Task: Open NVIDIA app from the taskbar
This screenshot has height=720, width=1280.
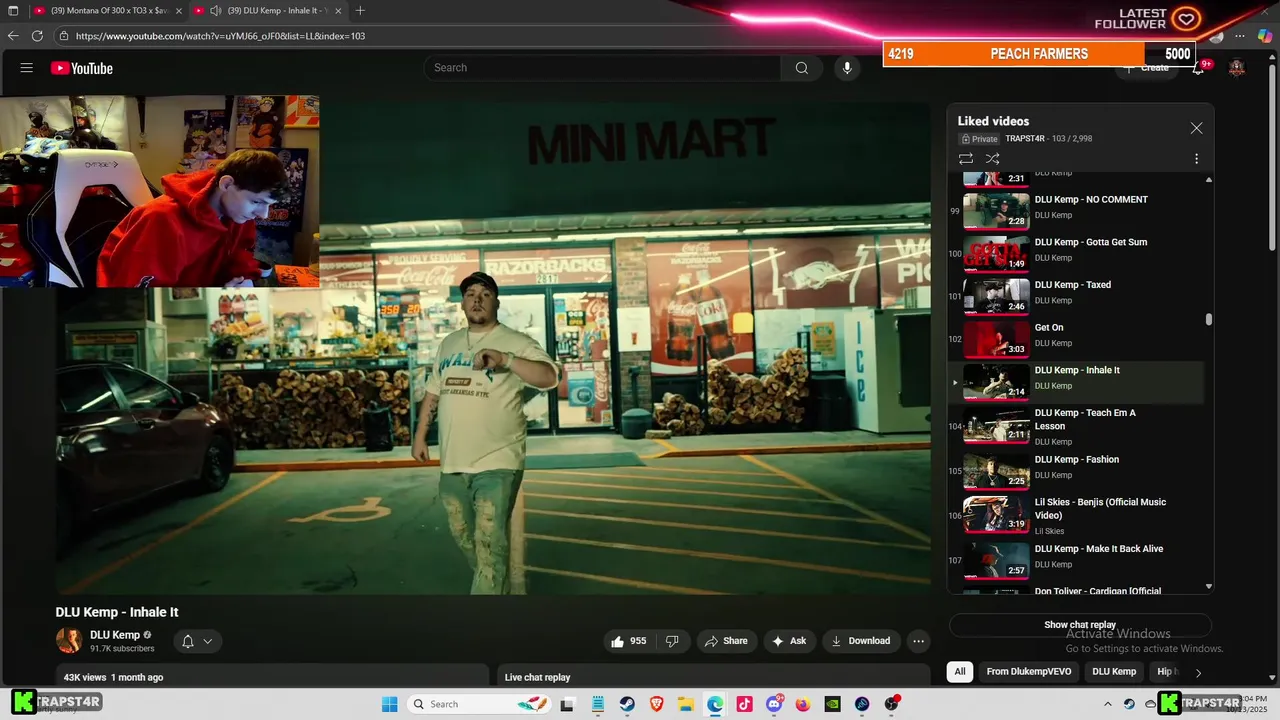Action: [832, 704]
